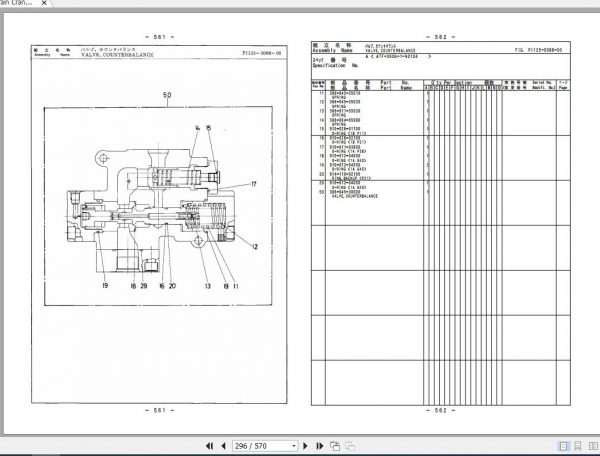Screen dimensions: 600x456
Task: Click the Part Name column header
Action: [396, 88]
